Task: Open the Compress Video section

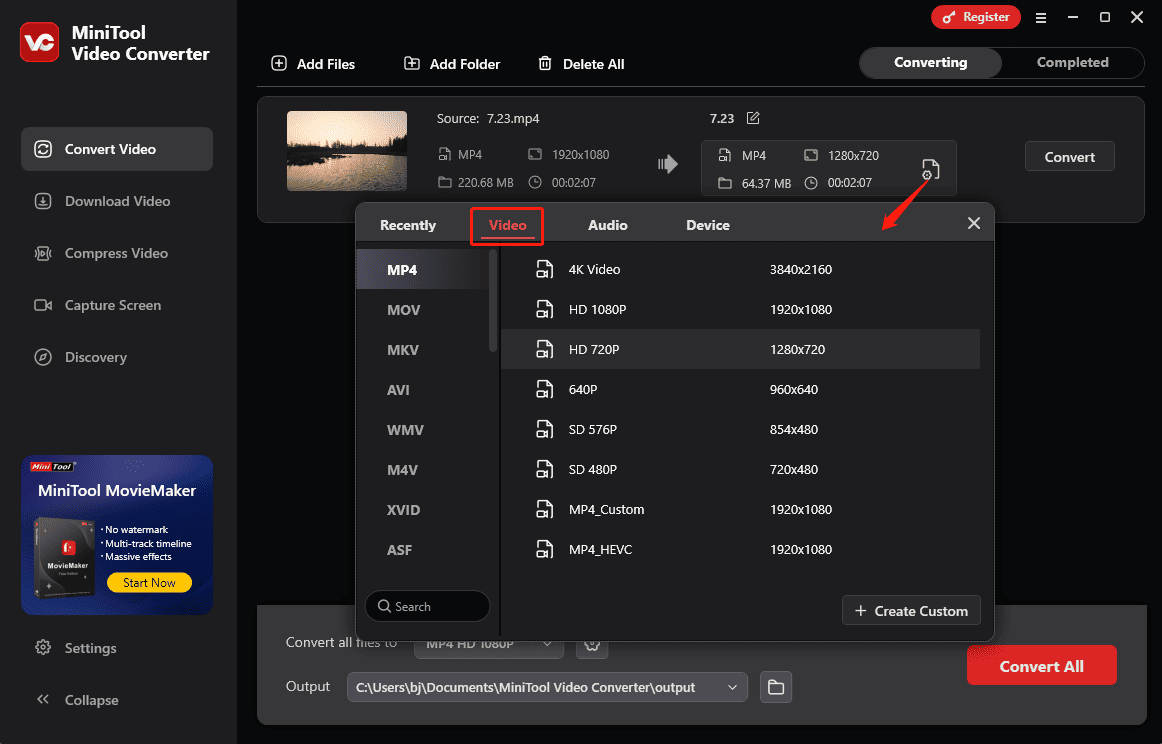Action: (x=117, y=253)
